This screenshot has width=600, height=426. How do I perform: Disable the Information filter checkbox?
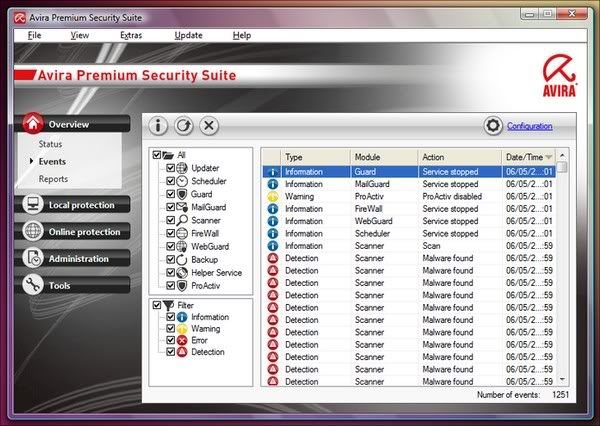(x=171, y=317)
